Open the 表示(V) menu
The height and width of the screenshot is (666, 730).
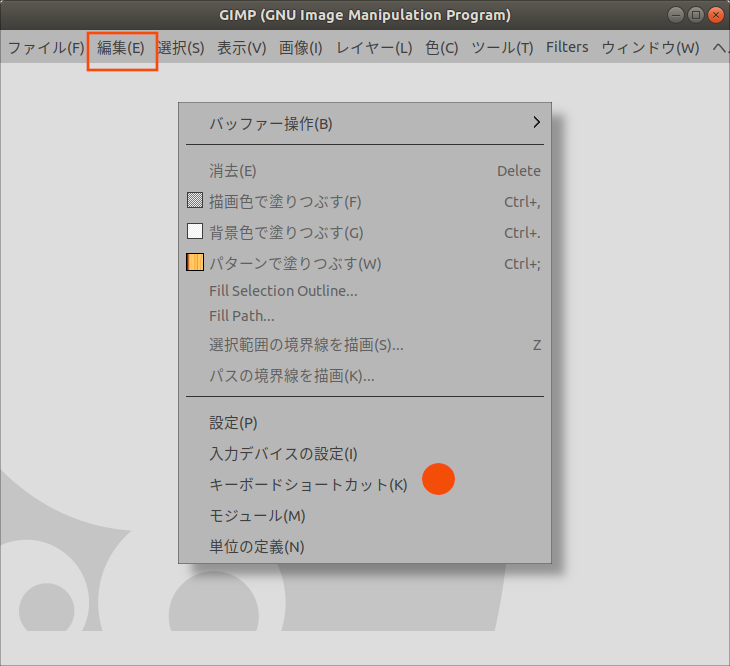[241, 47]
